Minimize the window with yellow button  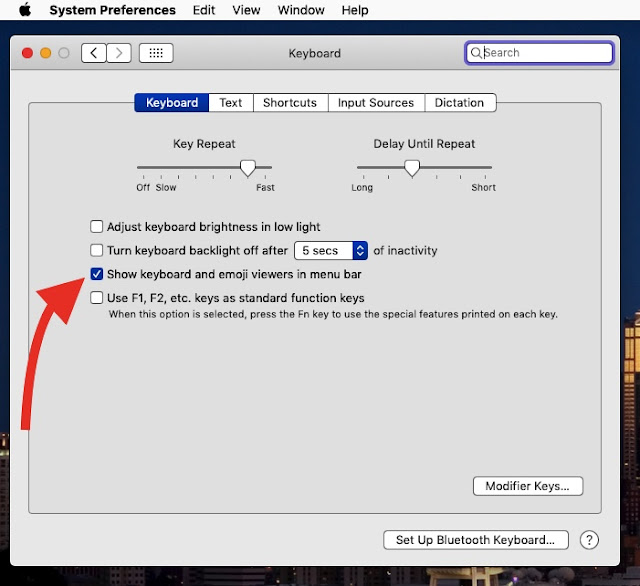[46, 53]
